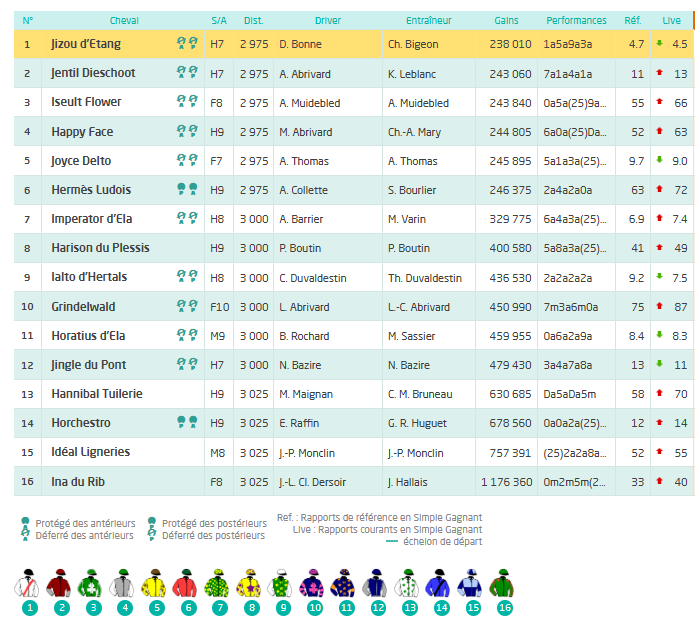Click the jockey silk numbered 1
The width and height of the screenshot is (695, 644).
click(x=30, y=585)
